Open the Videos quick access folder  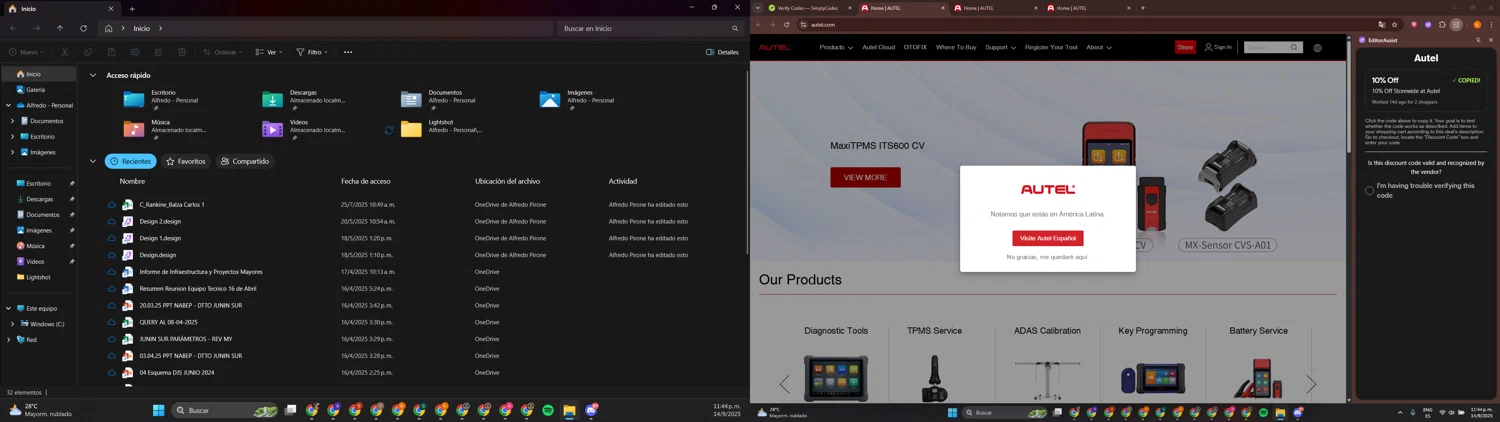(x=303, y=128)
